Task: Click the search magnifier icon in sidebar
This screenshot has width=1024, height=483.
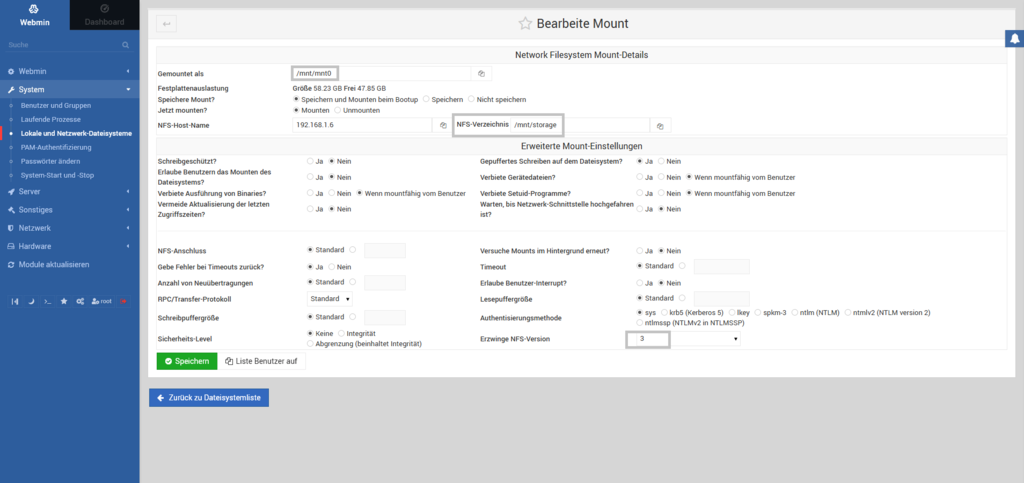Action: (125, 45)
